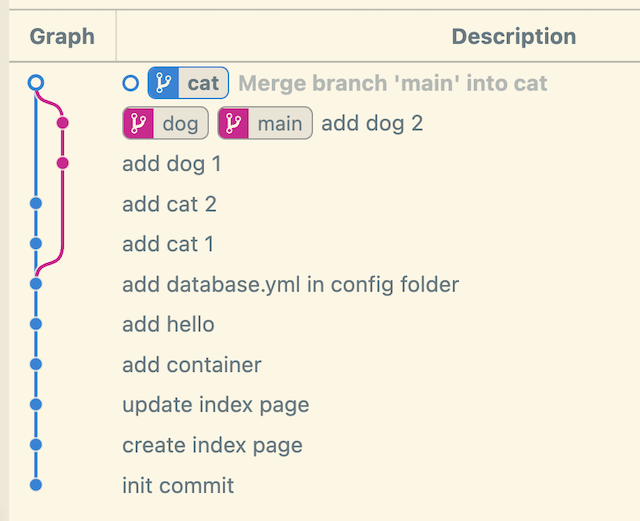Click the Graph column header

(62, 37)
